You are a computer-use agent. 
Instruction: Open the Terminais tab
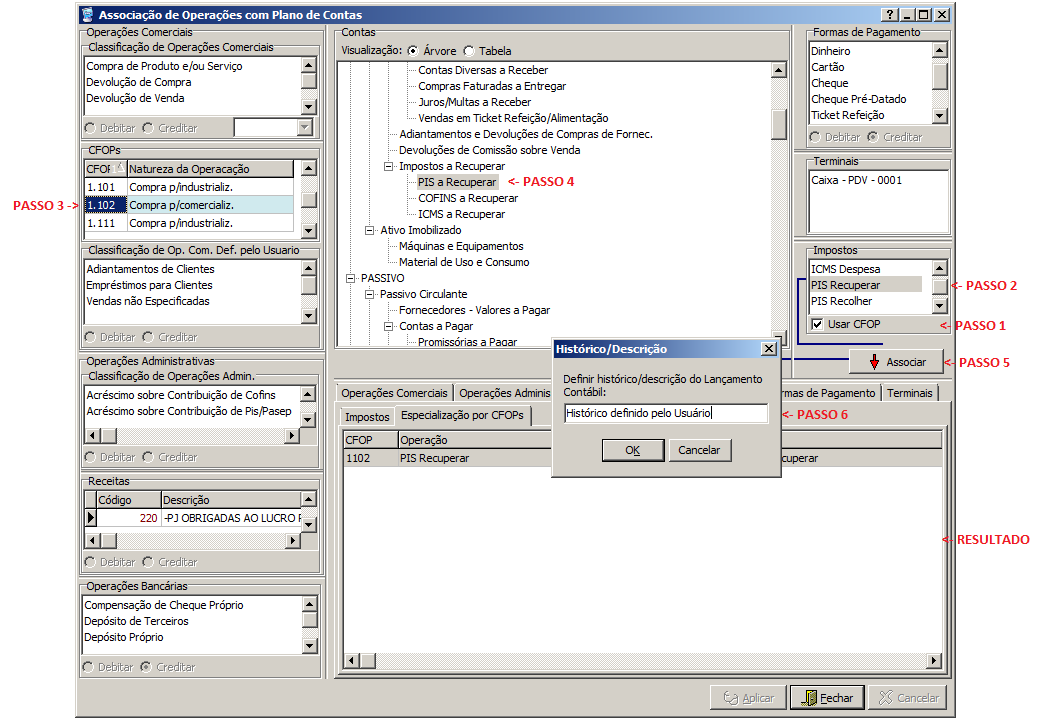click(x=909, y=393)
